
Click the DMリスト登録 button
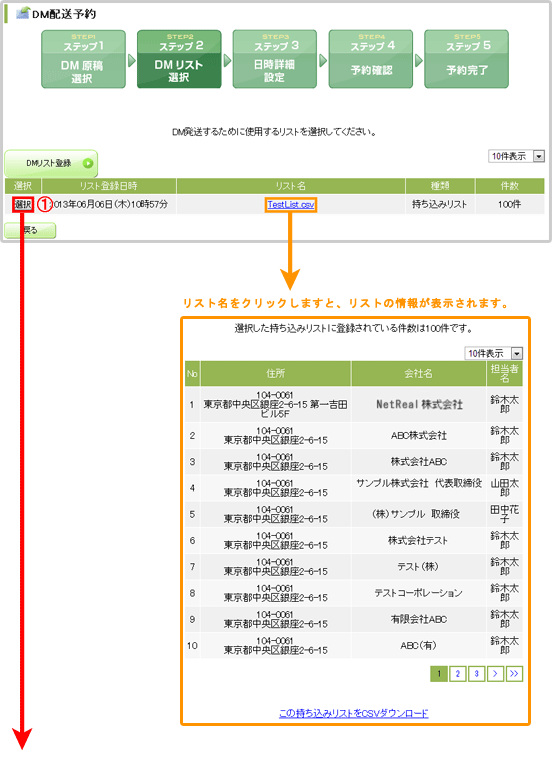(51, 163)
